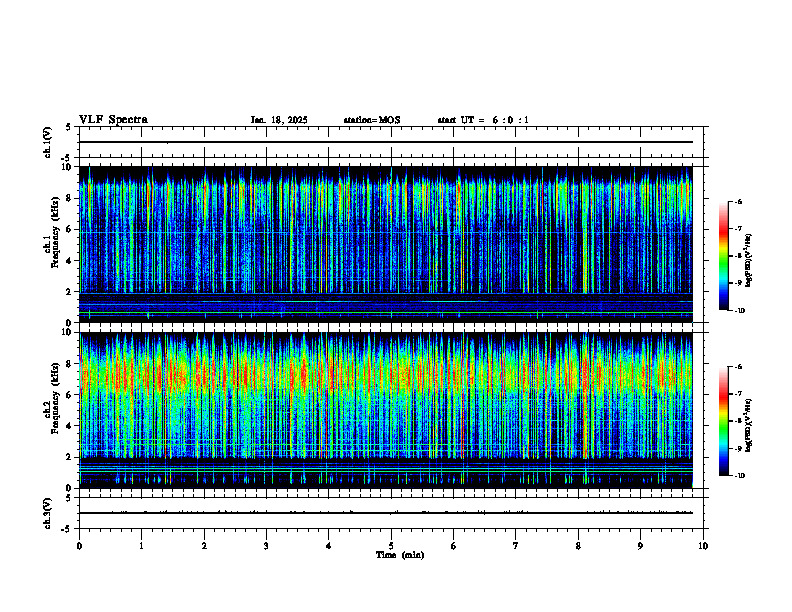Click time axis tick label "6"
The height and width of the screenshot is (612, 792).
453,546
